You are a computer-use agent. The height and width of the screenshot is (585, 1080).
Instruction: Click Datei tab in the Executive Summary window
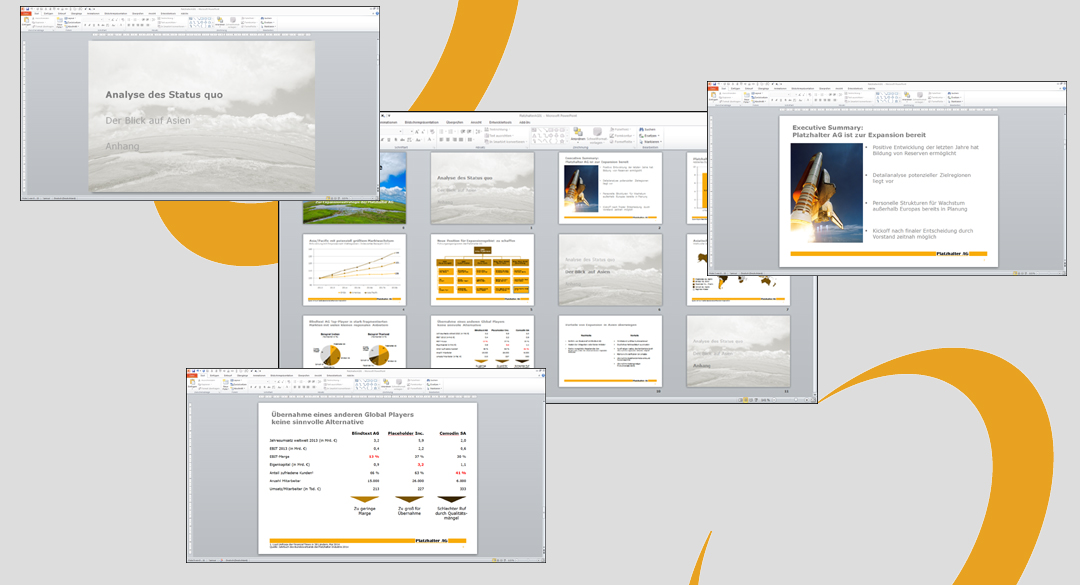click(713, 88)
